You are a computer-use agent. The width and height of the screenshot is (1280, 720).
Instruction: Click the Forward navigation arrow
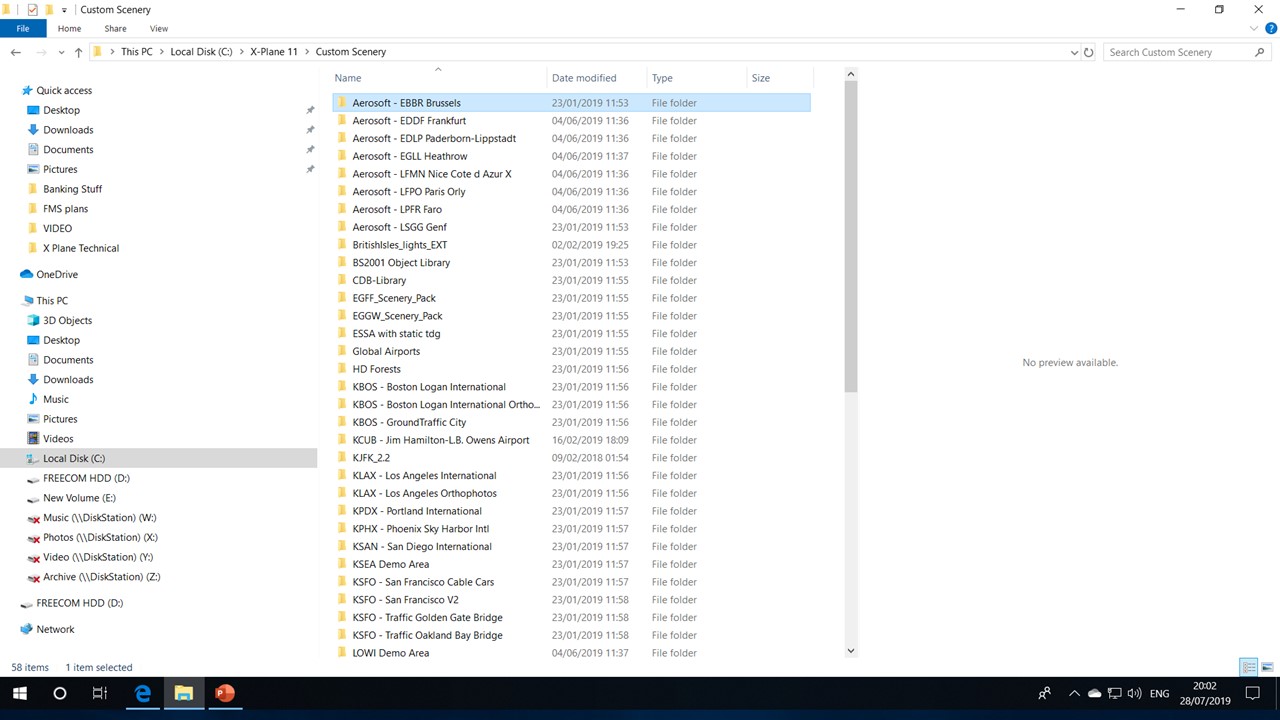coord(41,52)
